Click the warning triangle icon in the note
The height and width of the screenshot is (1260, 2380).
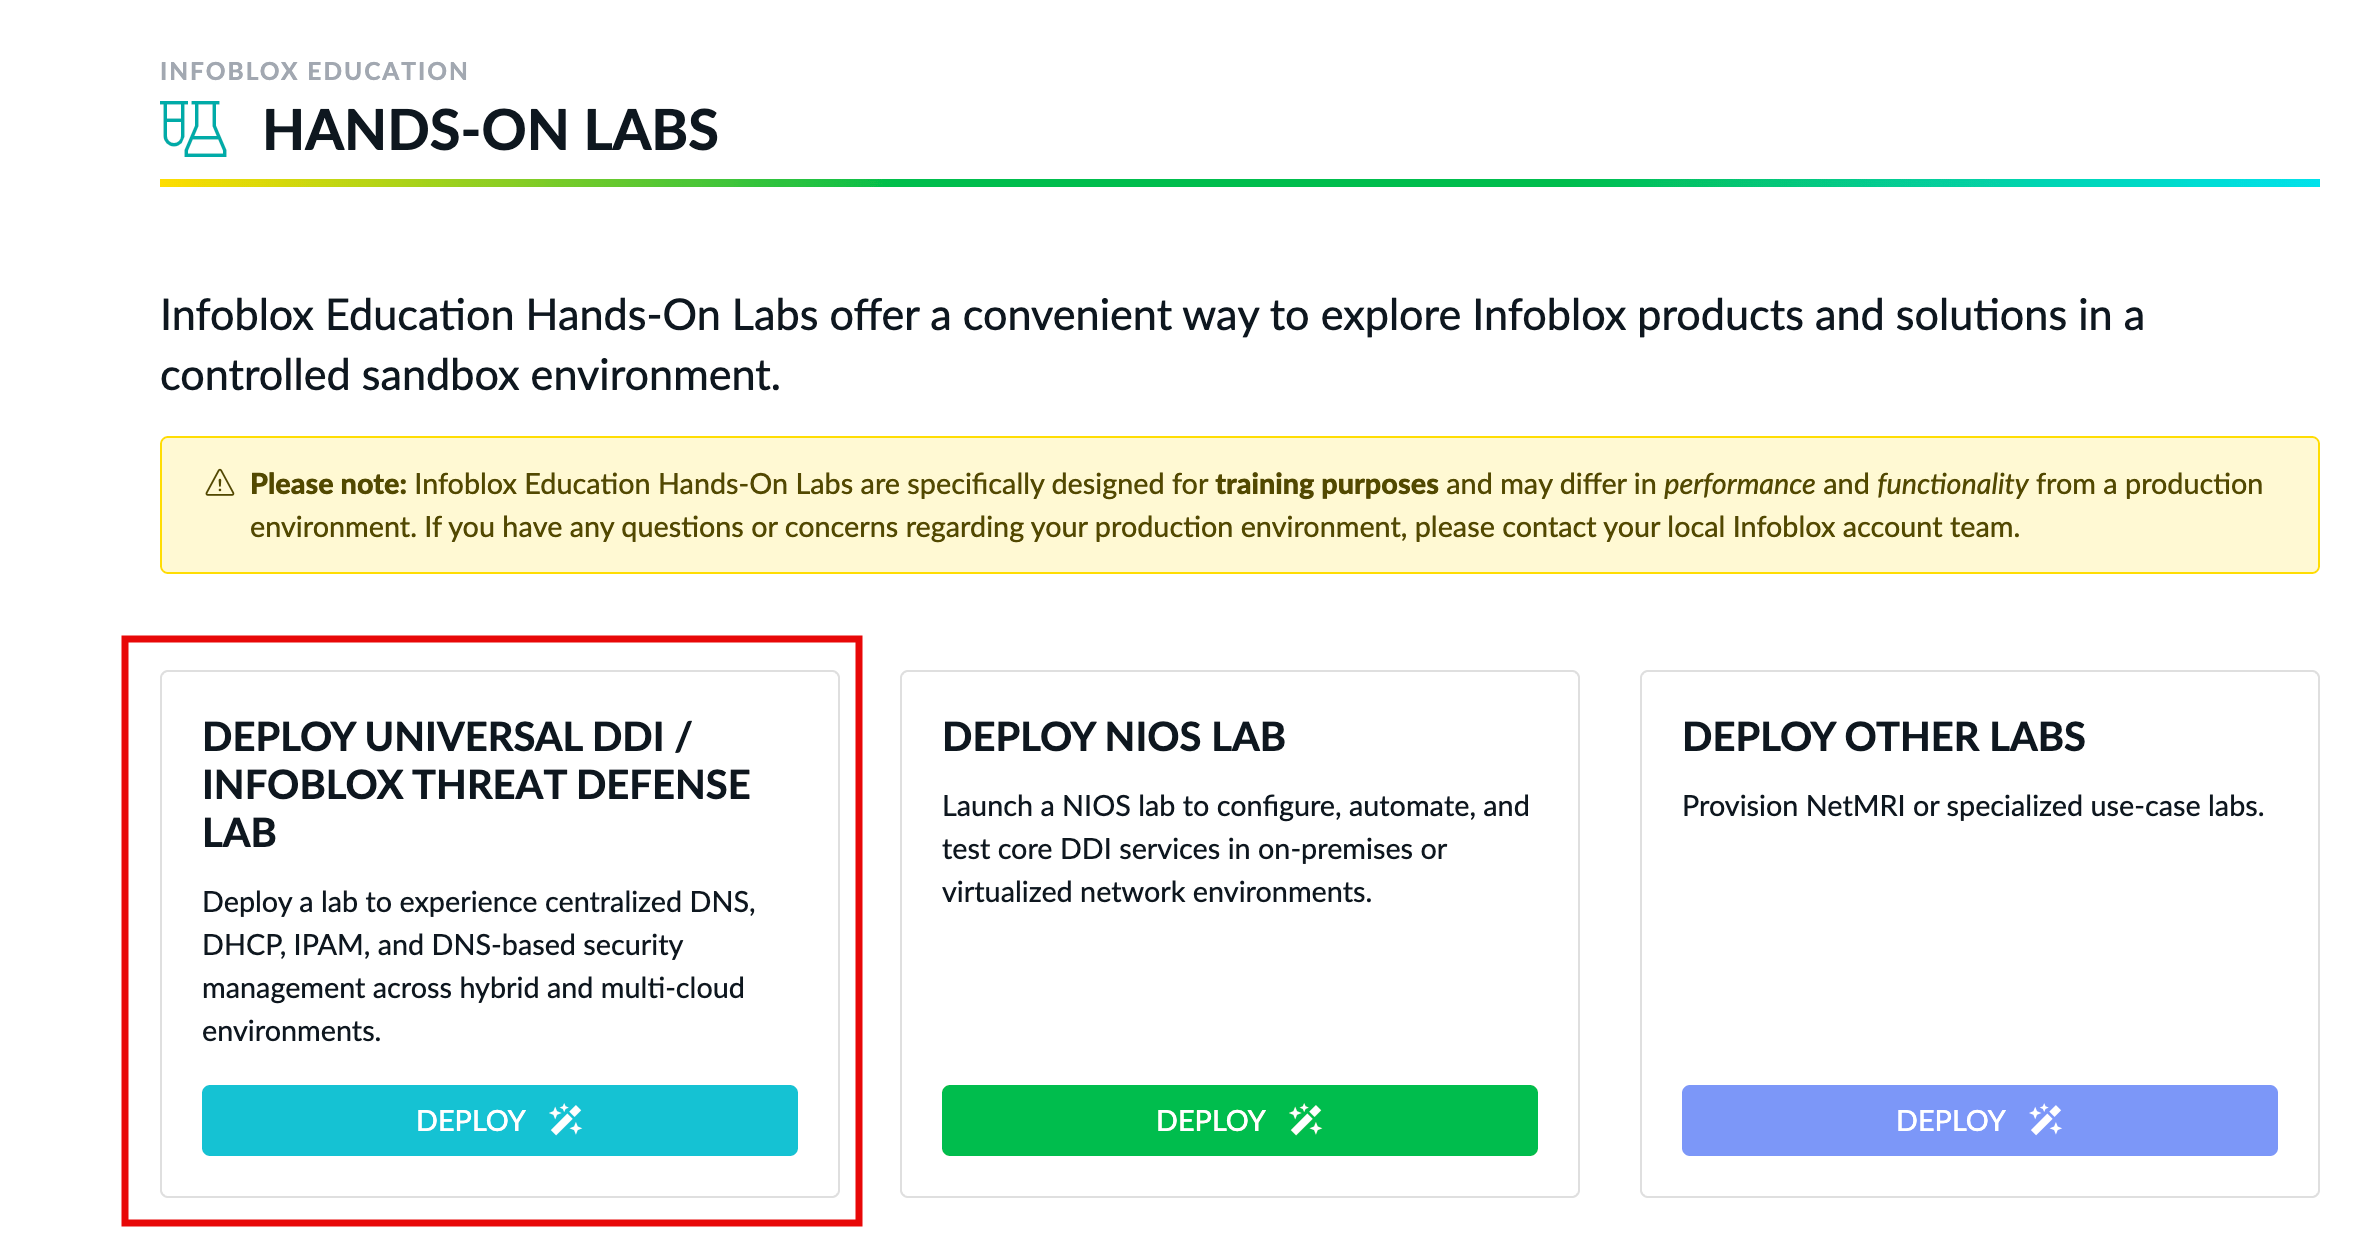(220, 484)
